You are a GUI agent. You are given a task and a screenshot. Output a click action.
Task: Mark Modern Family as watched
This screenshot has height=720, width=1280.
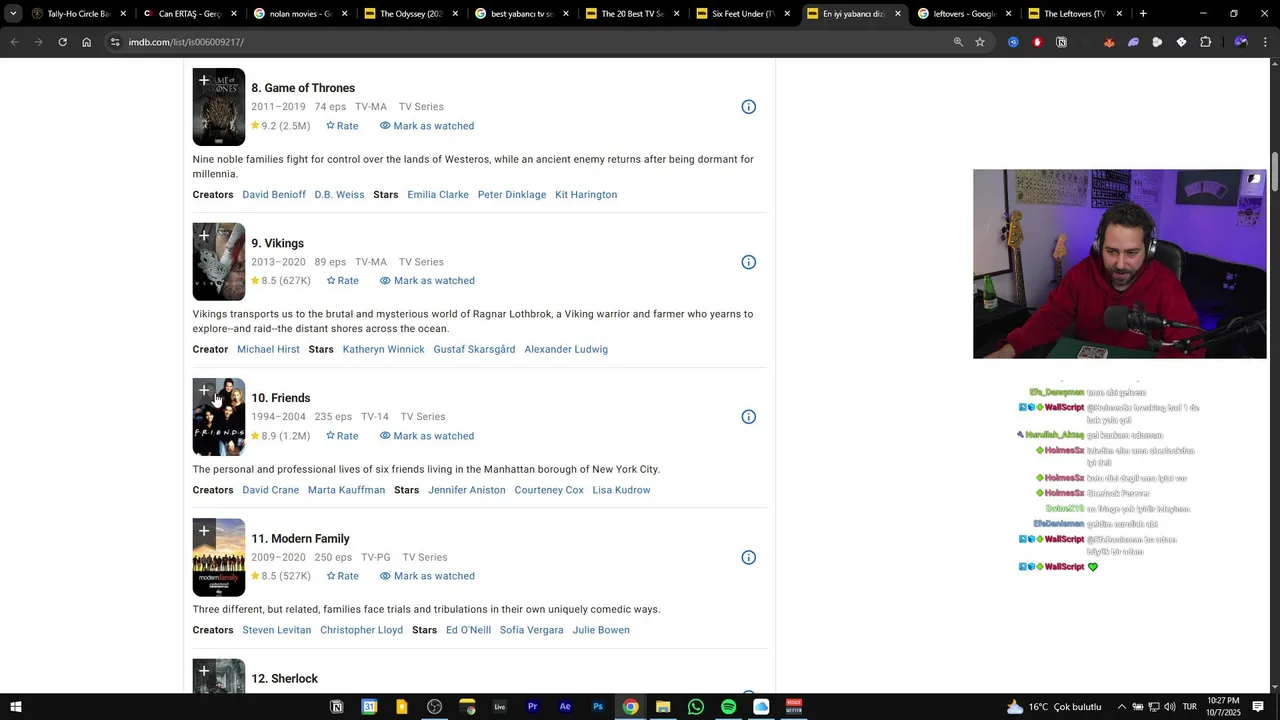[x=427, y=576]
